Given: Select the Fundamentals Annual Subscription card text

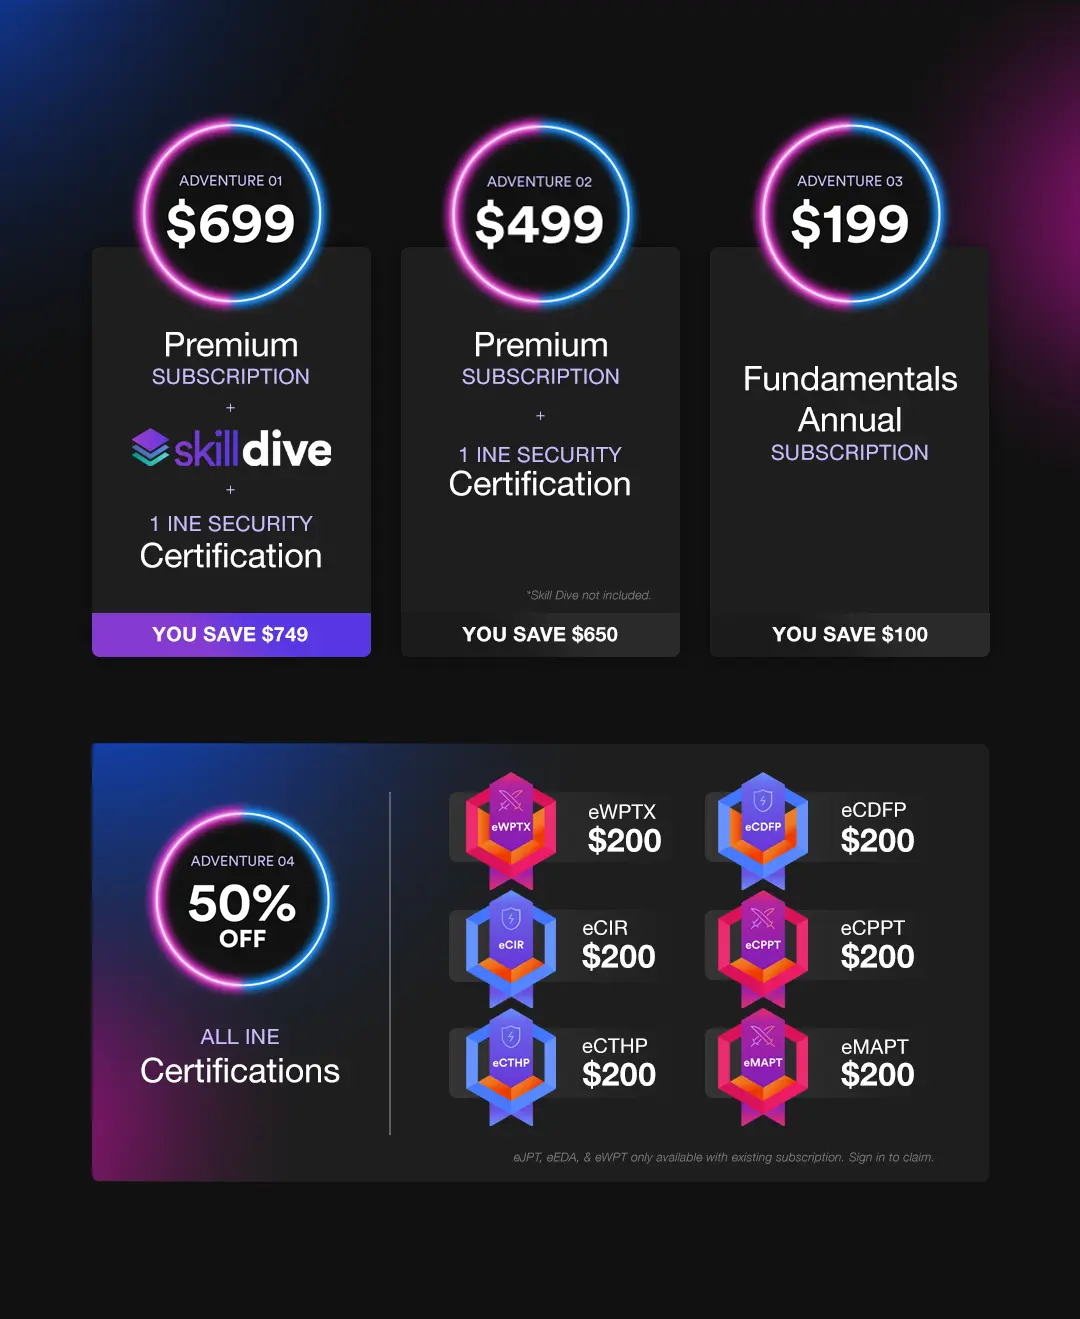Looking at the screenshot, I should tap(850, 412).
